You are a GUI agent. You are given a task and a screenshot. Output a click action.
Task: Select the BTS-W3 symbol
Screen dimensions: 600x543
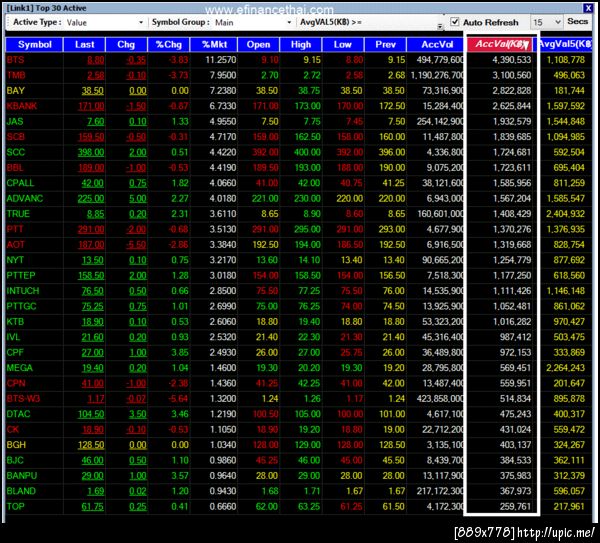(x=23, y=399)
